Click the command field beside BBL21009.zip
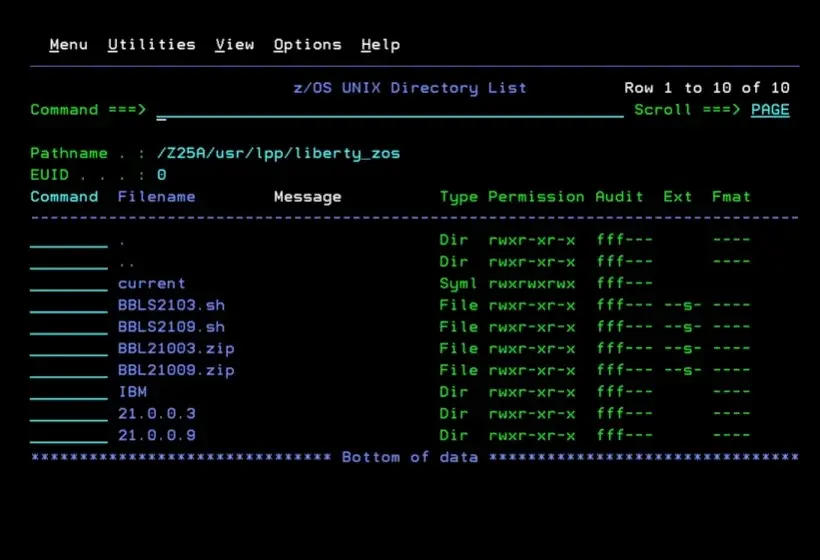 (69, 371)
